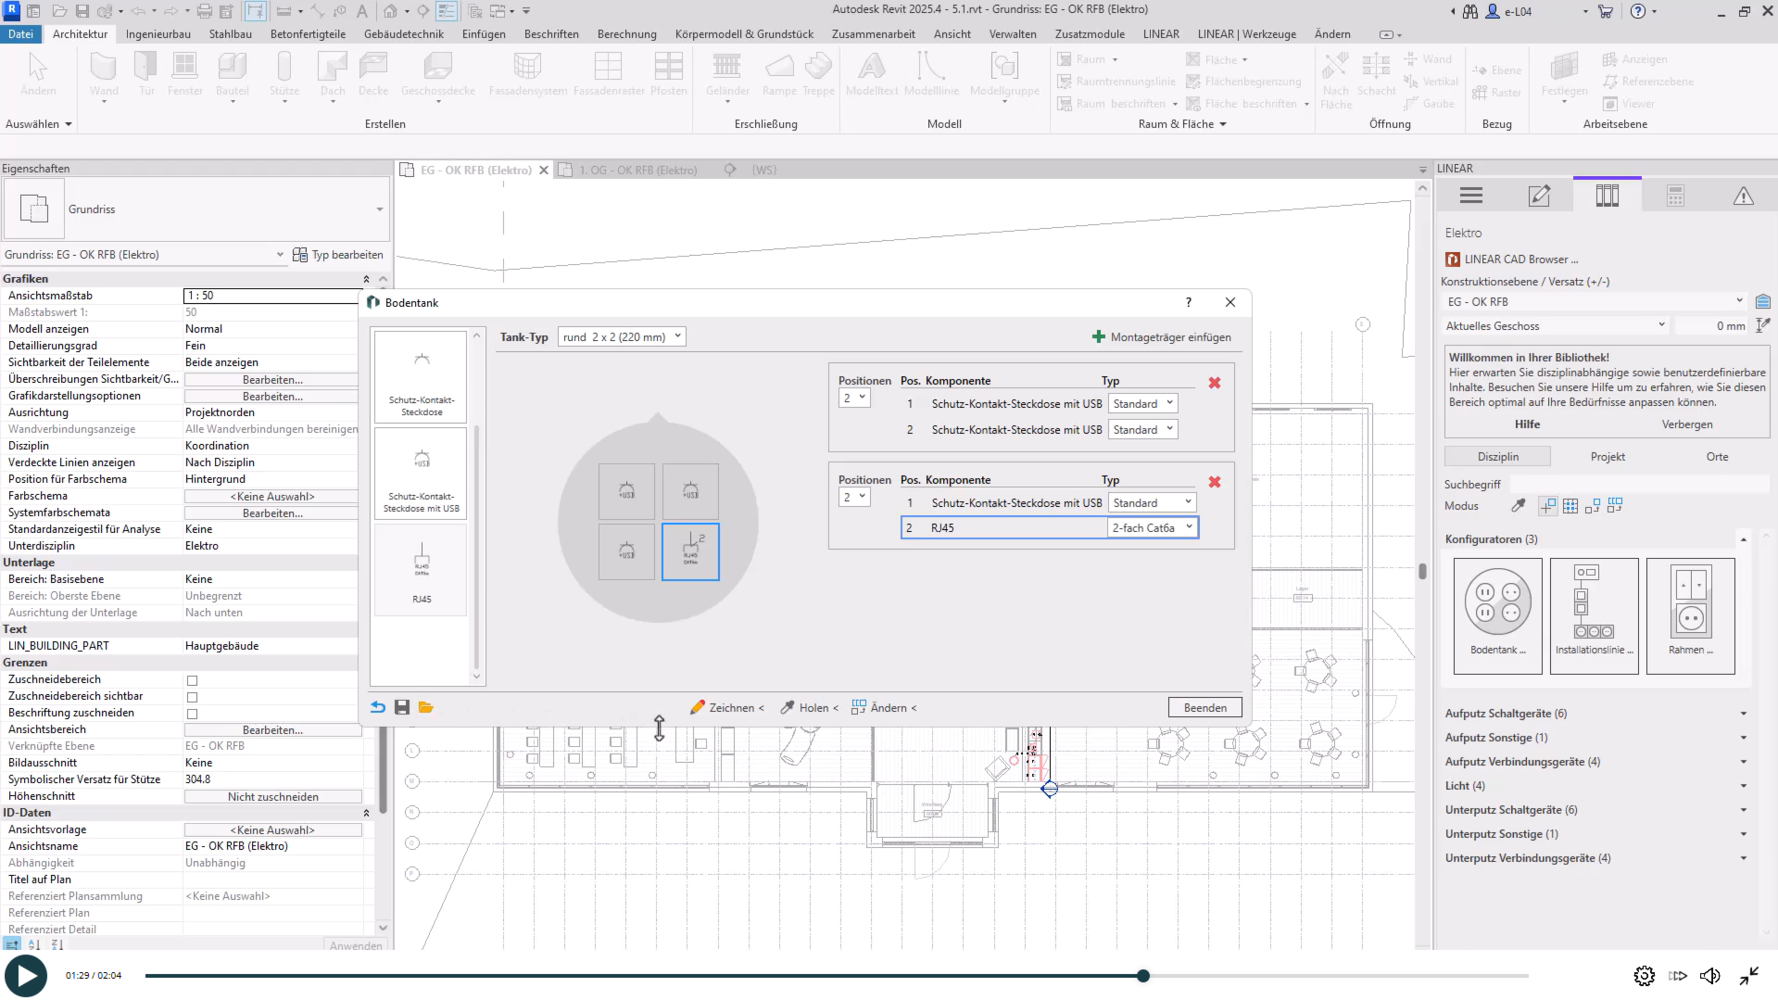The width and height of the screenshot is (1778, 1000).
Task: Click the save disk icon in Bodentank dialog
Action: (402, 707)
